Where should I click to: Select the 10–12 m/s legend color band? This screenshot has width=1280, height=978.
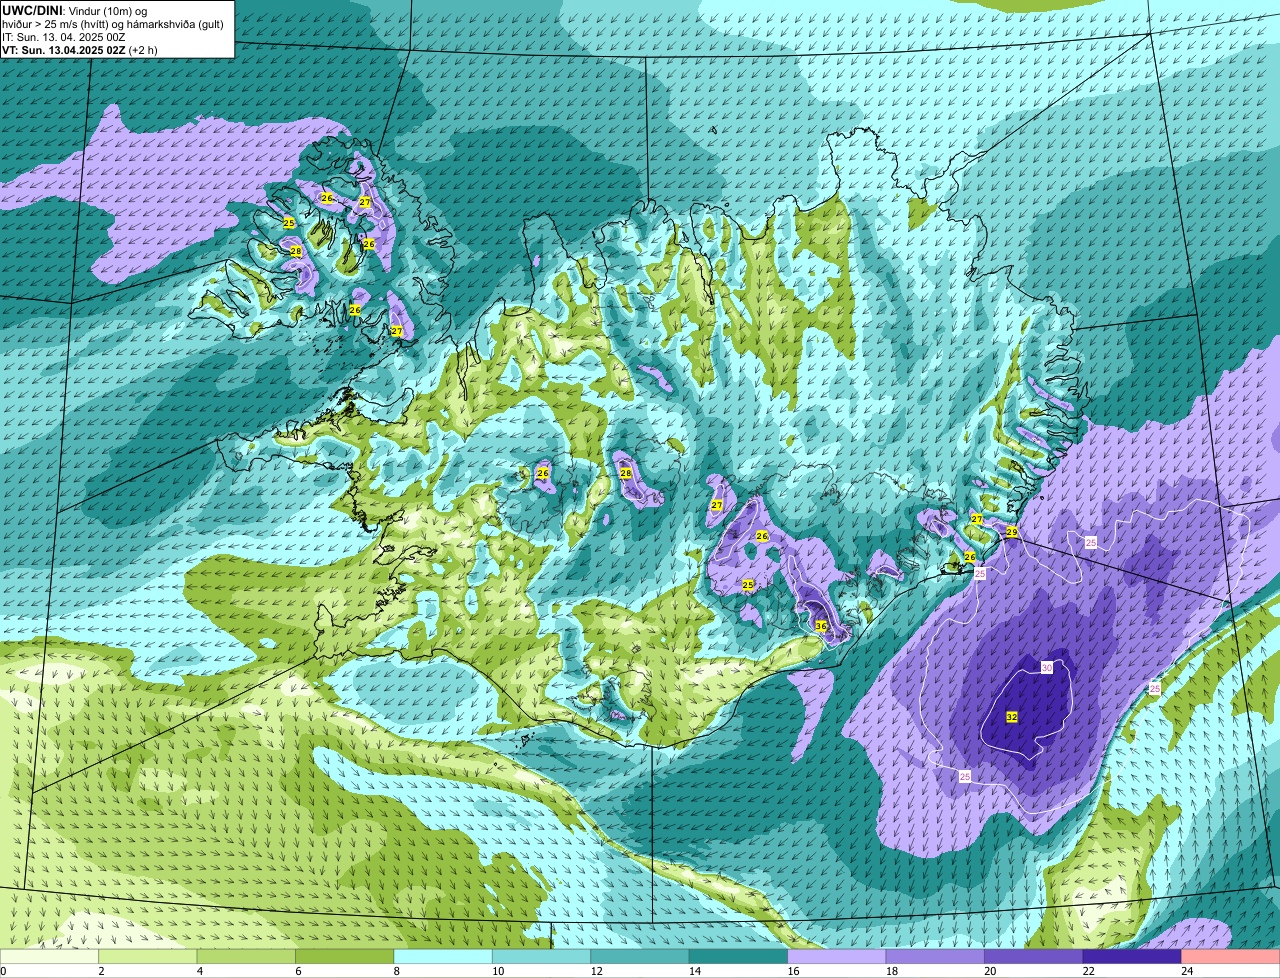point(543,956)
